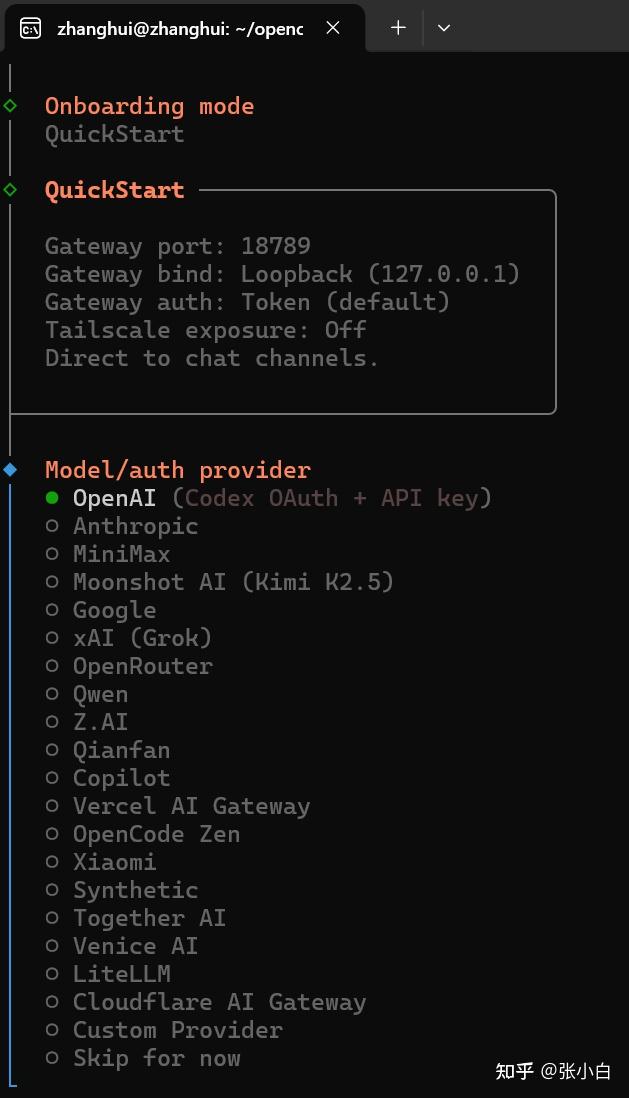Select OpenRouter from the provider list
The image size is (629, 1098).
pyautogui.click(x=142, y=666)
